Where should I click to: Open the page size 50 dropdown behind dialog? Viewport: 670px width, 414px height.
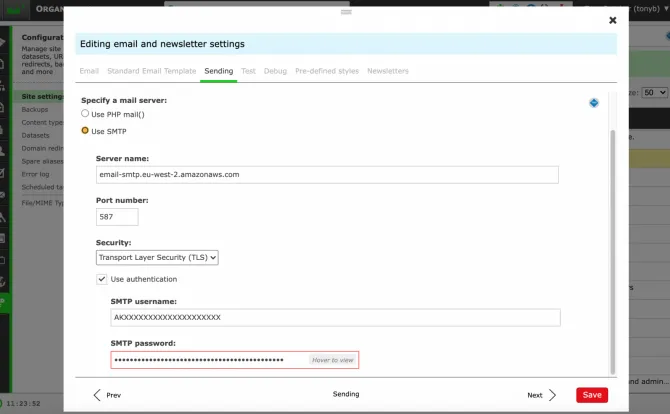(x=655, y=92)
